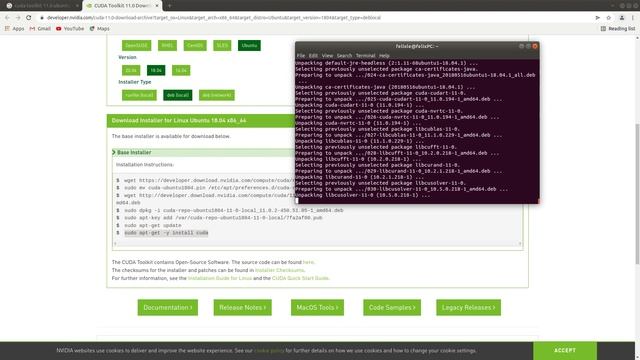Choose Ubuntu version 18.04
The height and width of the screenshot is (360, 640).
coord(156,70)
